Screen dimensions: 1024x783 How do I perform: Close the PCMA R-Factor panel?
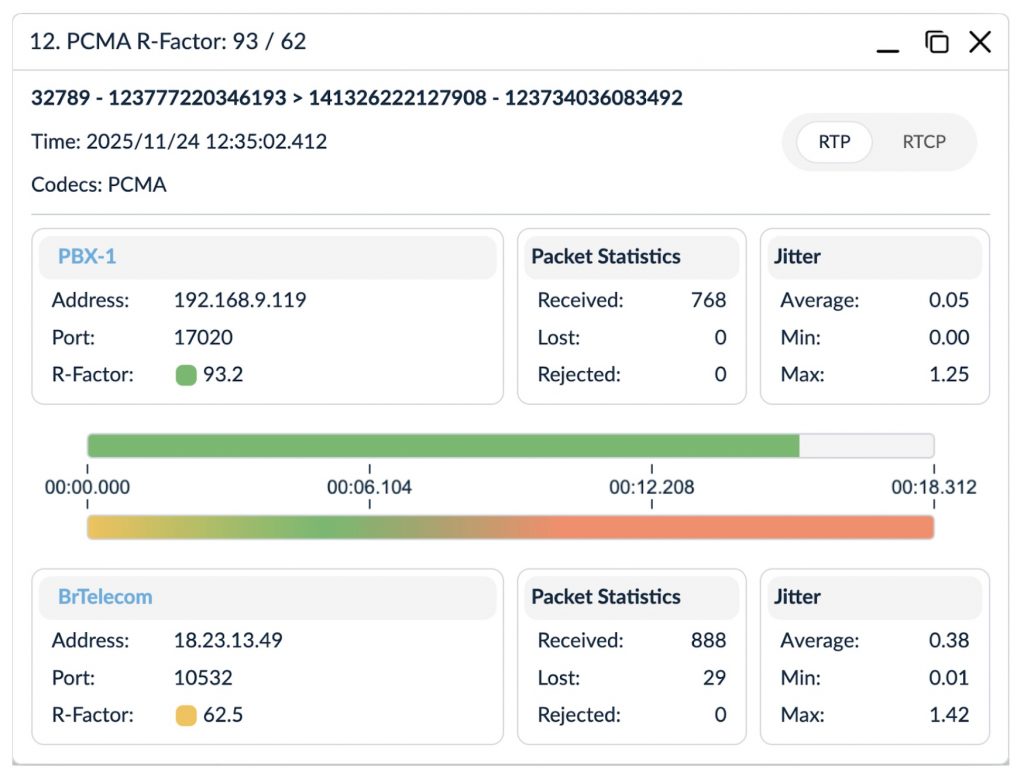pyautogui.click(x=980, y=42)
